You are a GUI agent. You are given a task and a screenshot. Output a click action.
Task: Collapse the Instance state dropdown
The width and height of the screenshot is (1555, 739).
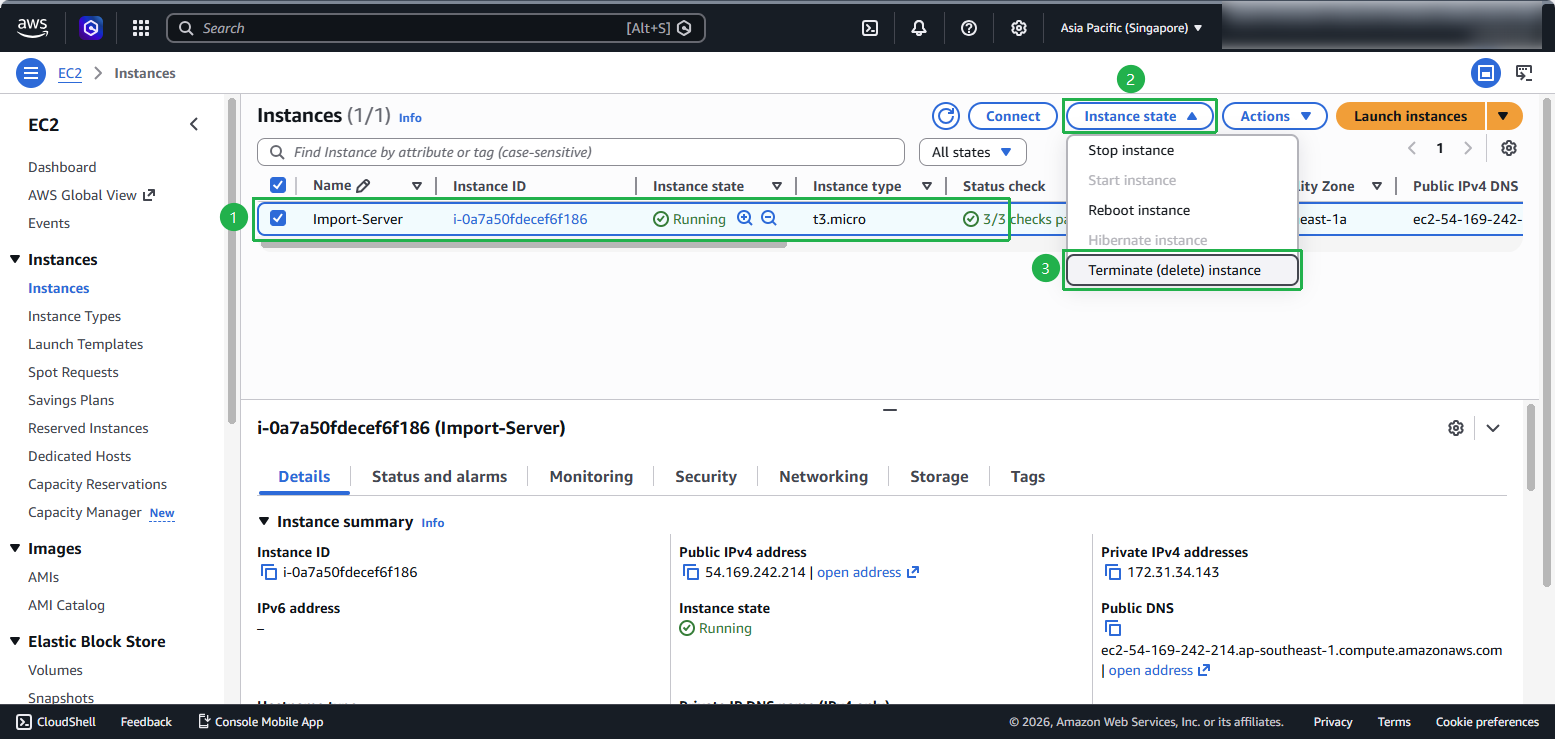click(x=1140, y=116)
